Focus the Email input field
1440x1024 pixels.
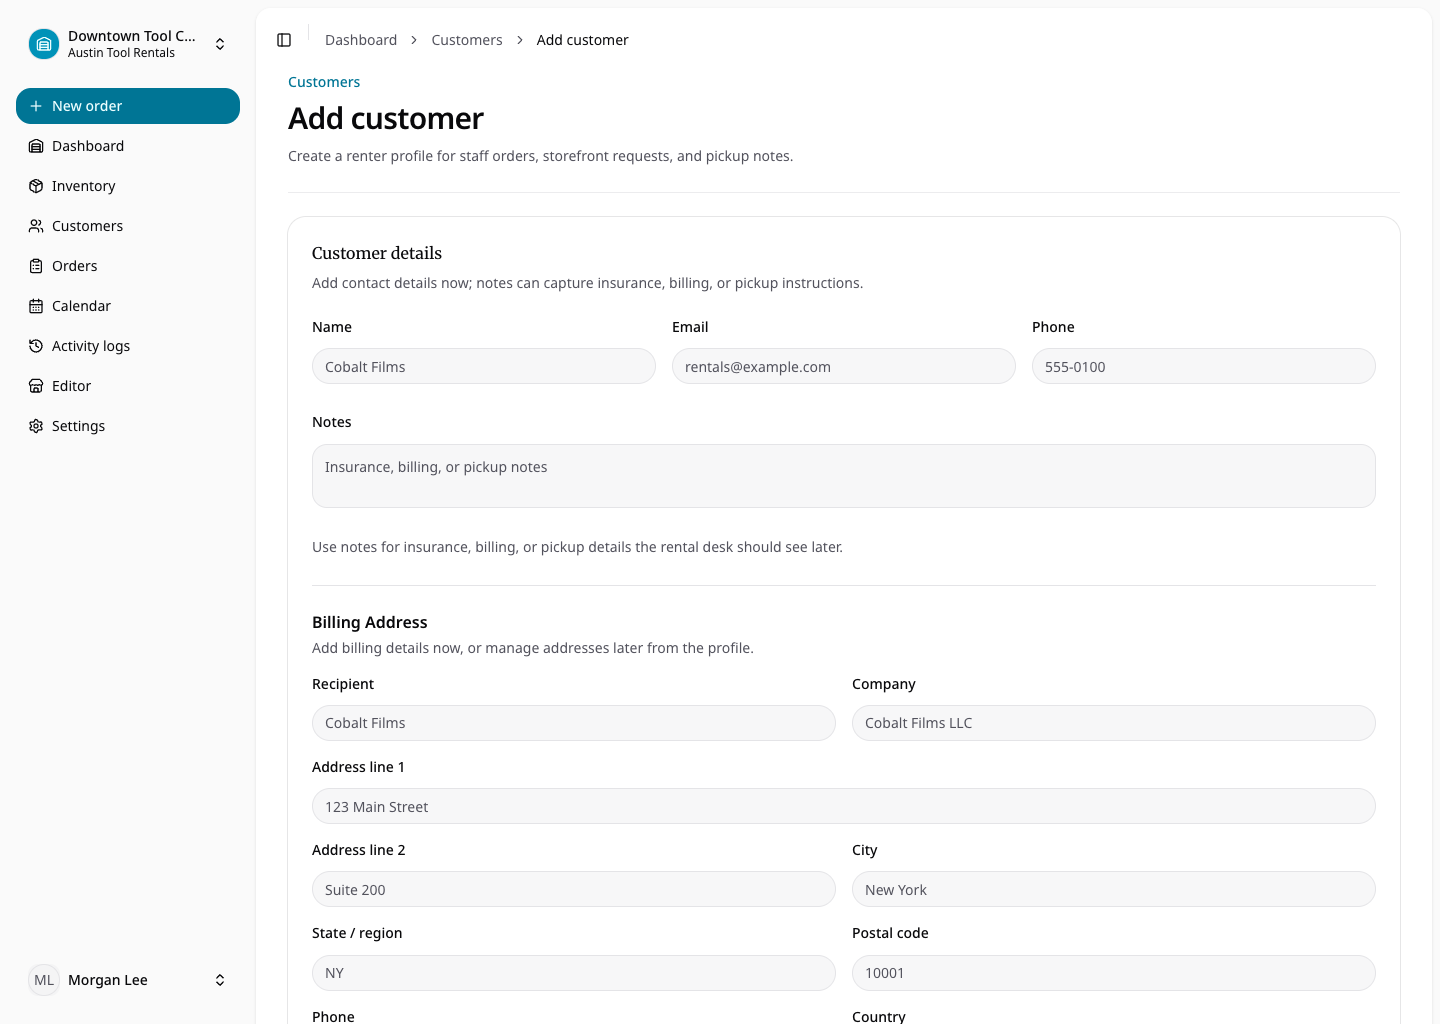point(844,366)
